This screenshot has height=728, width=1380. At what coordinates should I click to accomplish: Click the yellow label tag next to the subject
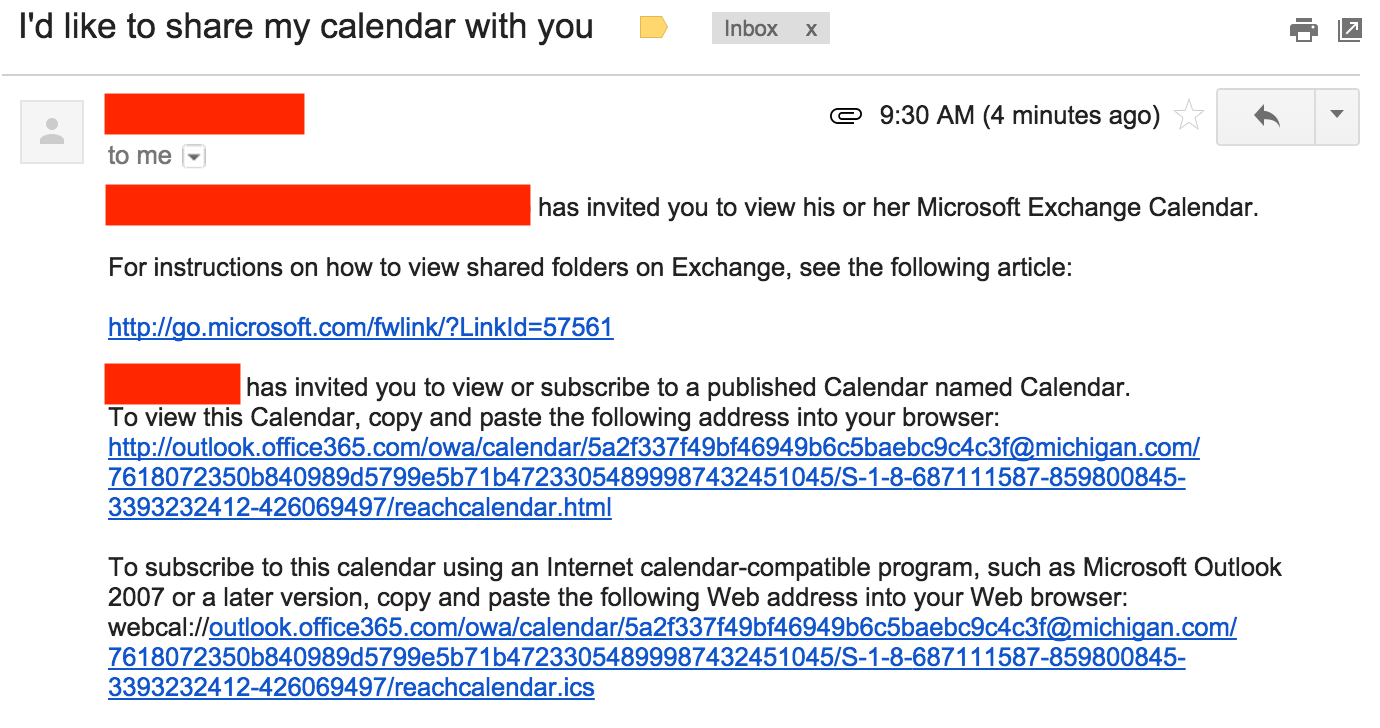pos(651,28)
